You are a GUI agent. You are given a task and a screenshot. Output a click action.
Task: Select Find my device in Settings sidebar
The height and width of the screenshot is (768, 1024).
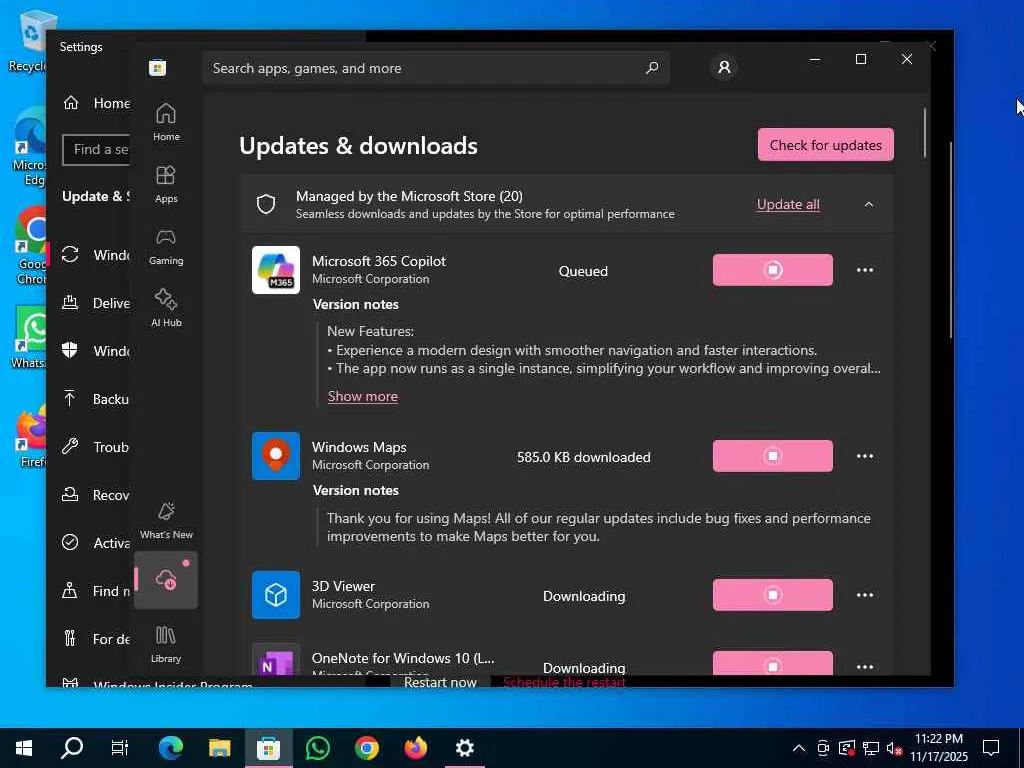tap(95, 591)
